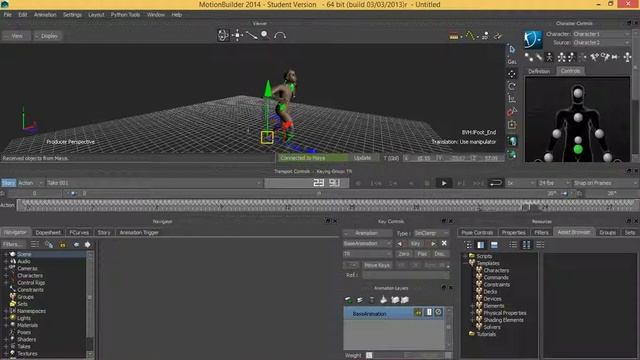The height and width of the screenshot is (360, 640).
Task: Open the playback speed 1x dropdown
Action: [520, 183]
